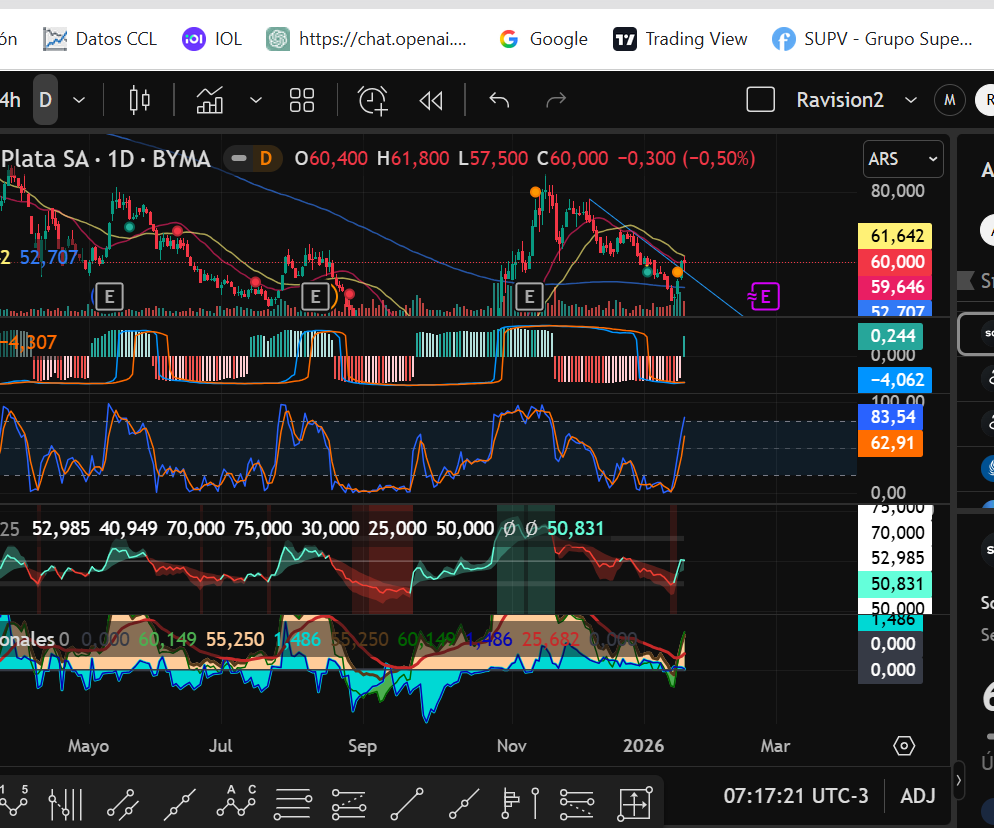This screenshot has height=828, width=994.
Task: Start bar replay with the rewind icon
Action: (x=431, y=100)
